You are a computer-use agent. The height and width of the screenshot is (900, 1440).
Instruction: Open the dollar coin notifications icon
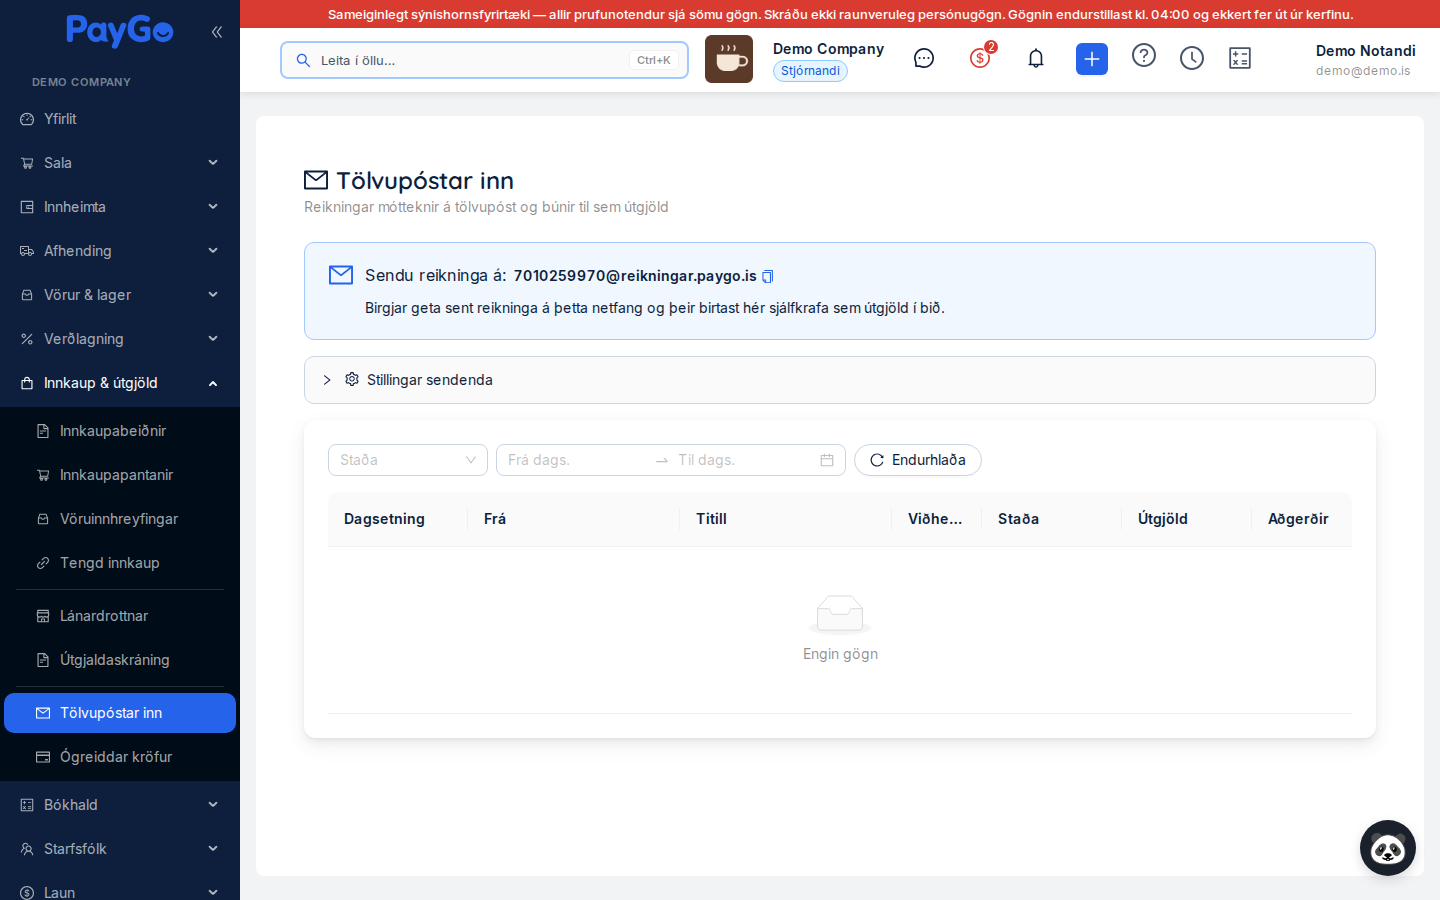pyautogui.click(x=980, y=58)
